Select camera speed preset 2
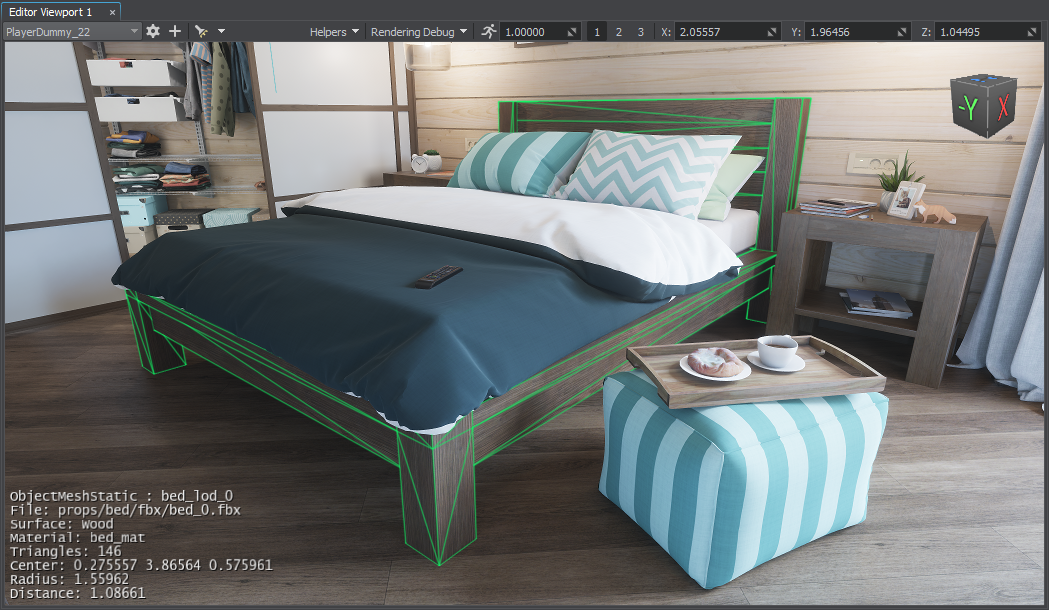 click(x=618, y=32)
